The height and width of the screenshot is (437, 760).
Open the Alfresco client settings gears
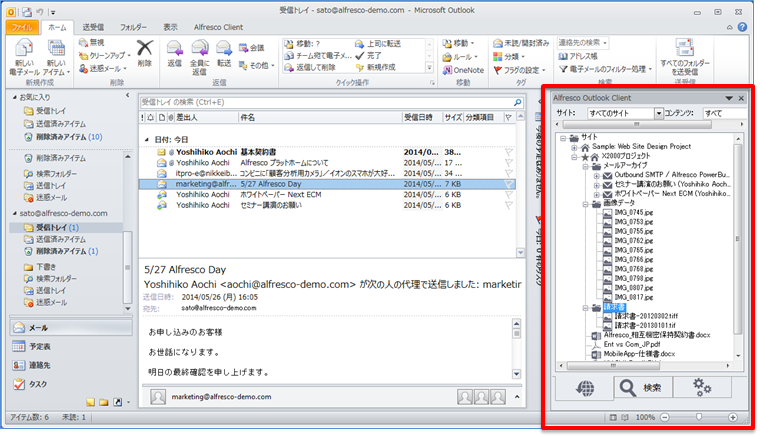coord(701,387)
